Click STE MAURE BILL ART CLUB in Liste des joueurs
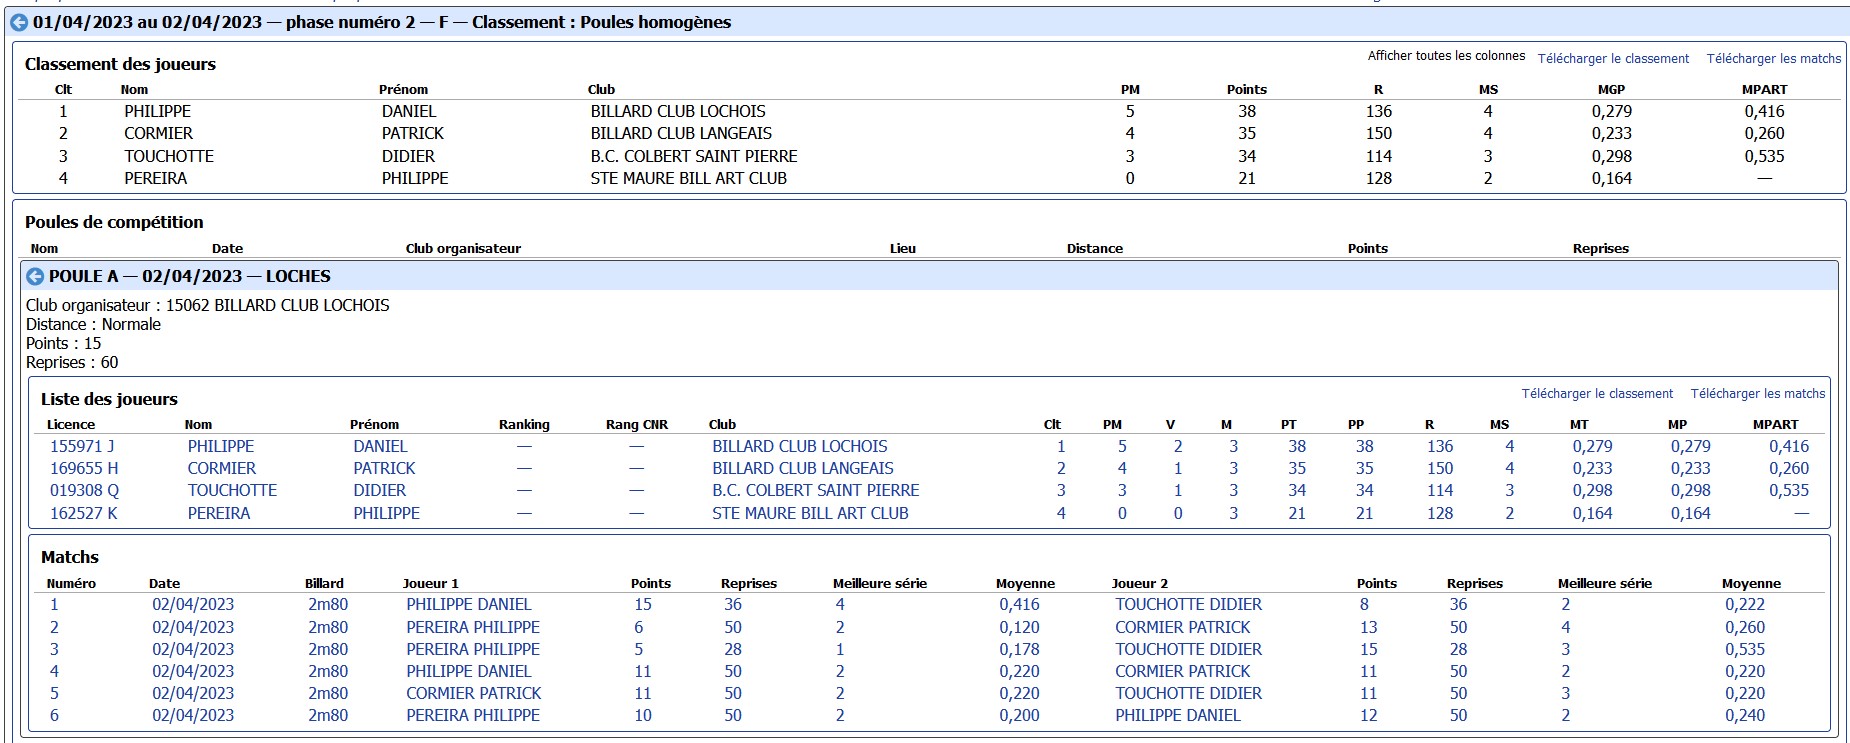The width and height of the screenshot is (1850, 743). pyautogui.click(x=810, y=513)
